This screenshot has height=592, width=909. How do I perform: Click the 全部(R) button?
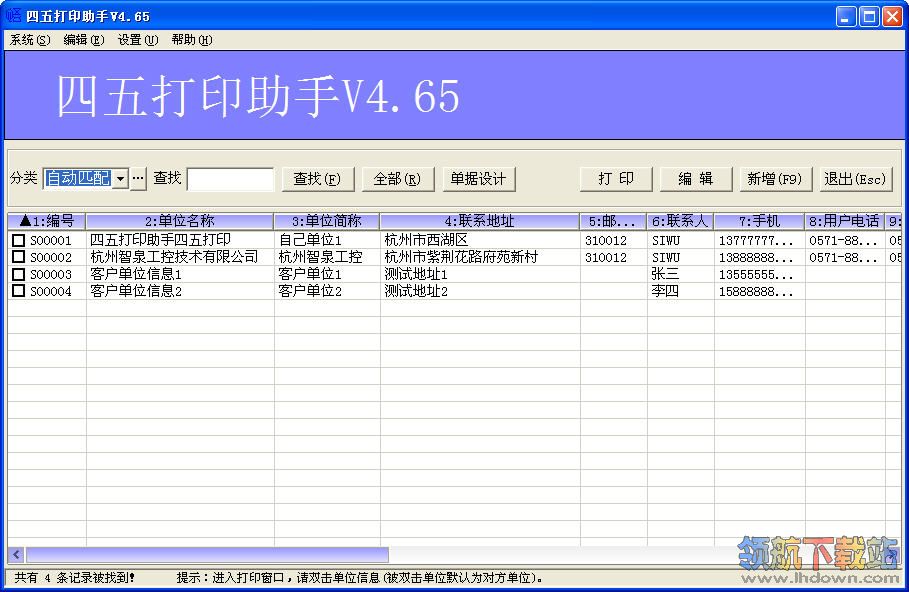click(x=398, y=179)
